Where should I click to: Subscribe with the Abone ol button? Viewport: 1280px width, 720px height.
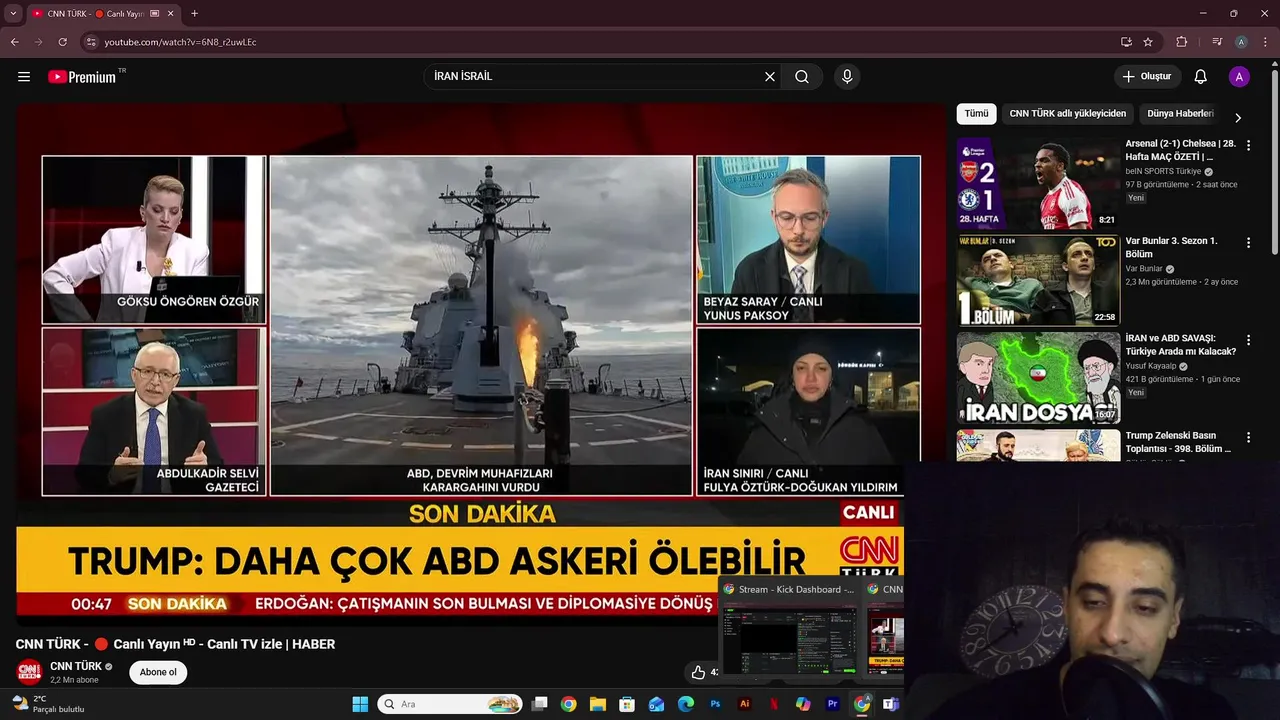[158, 672]
